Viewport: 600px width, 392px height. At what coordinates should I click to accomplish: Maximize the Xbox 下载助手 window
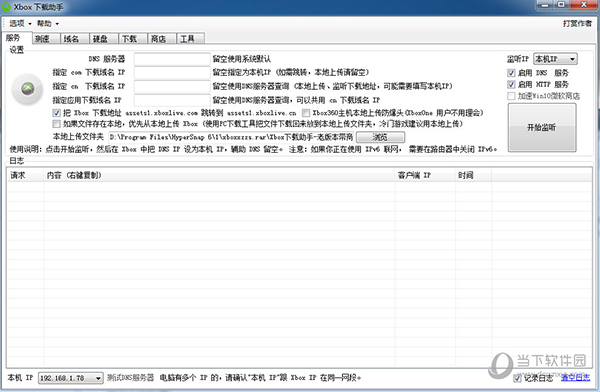click(x=561, y=5)
